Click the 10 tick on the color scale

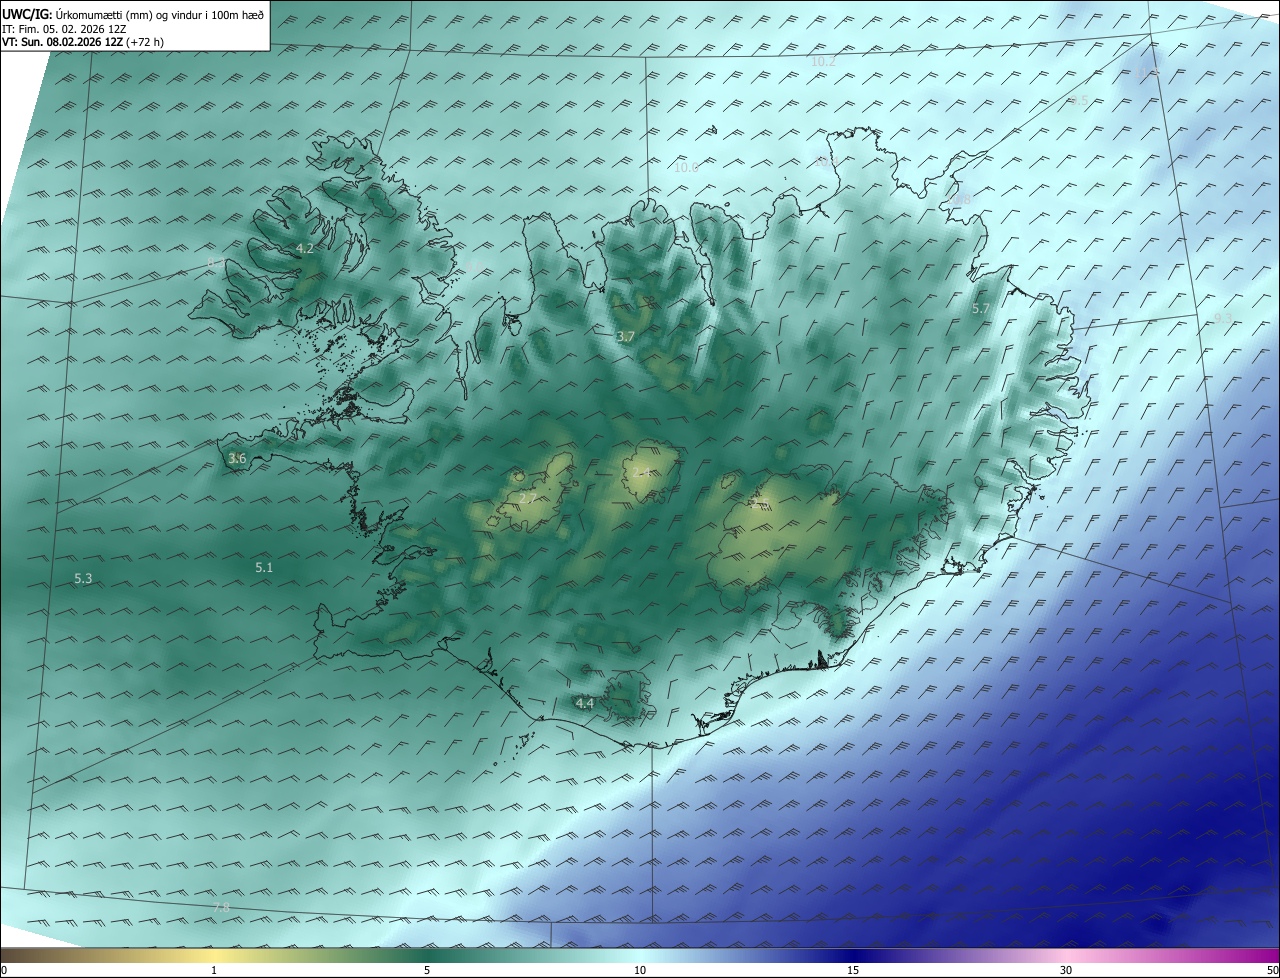[640, 970]
